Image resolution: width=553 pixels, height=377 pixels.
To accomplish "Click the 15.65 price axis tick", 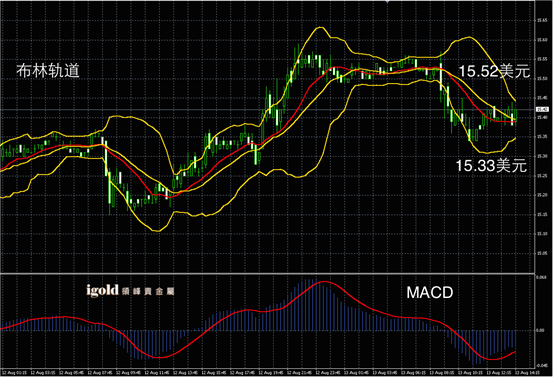I will pyautogui.click(x=542, y=20).
